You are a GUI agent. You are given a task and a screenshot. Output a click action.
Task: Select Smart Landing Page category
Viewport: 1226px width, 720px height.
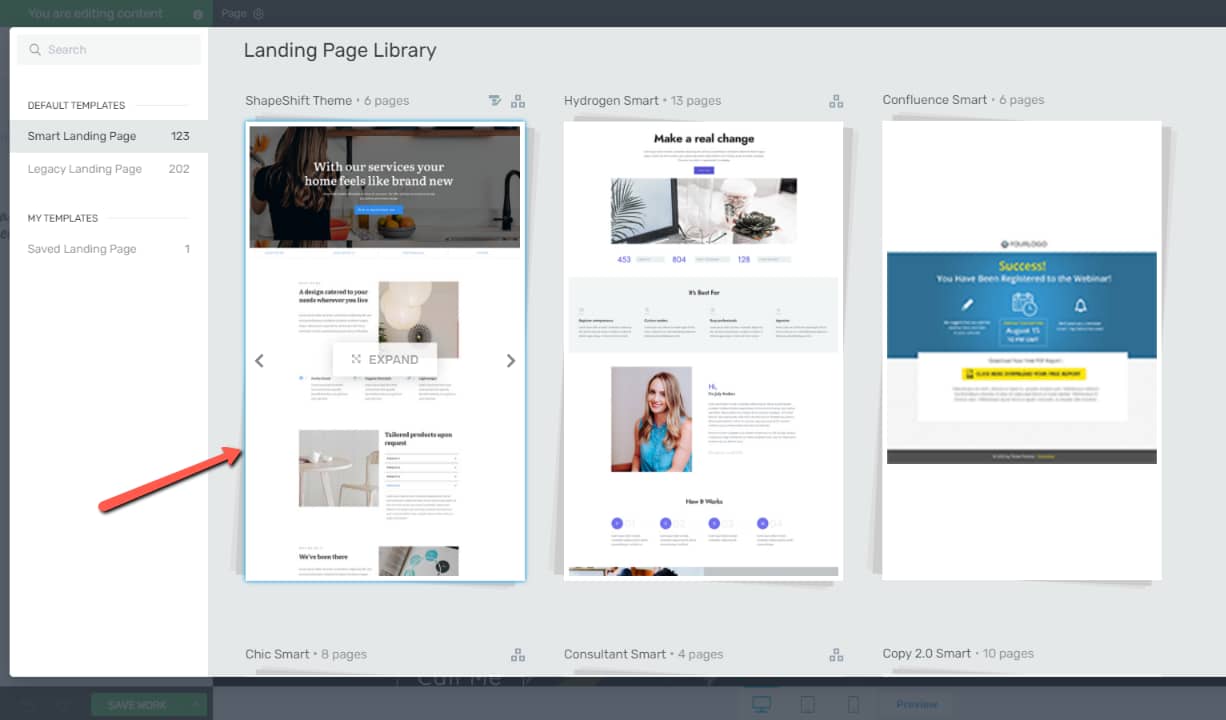coord(108,136)
